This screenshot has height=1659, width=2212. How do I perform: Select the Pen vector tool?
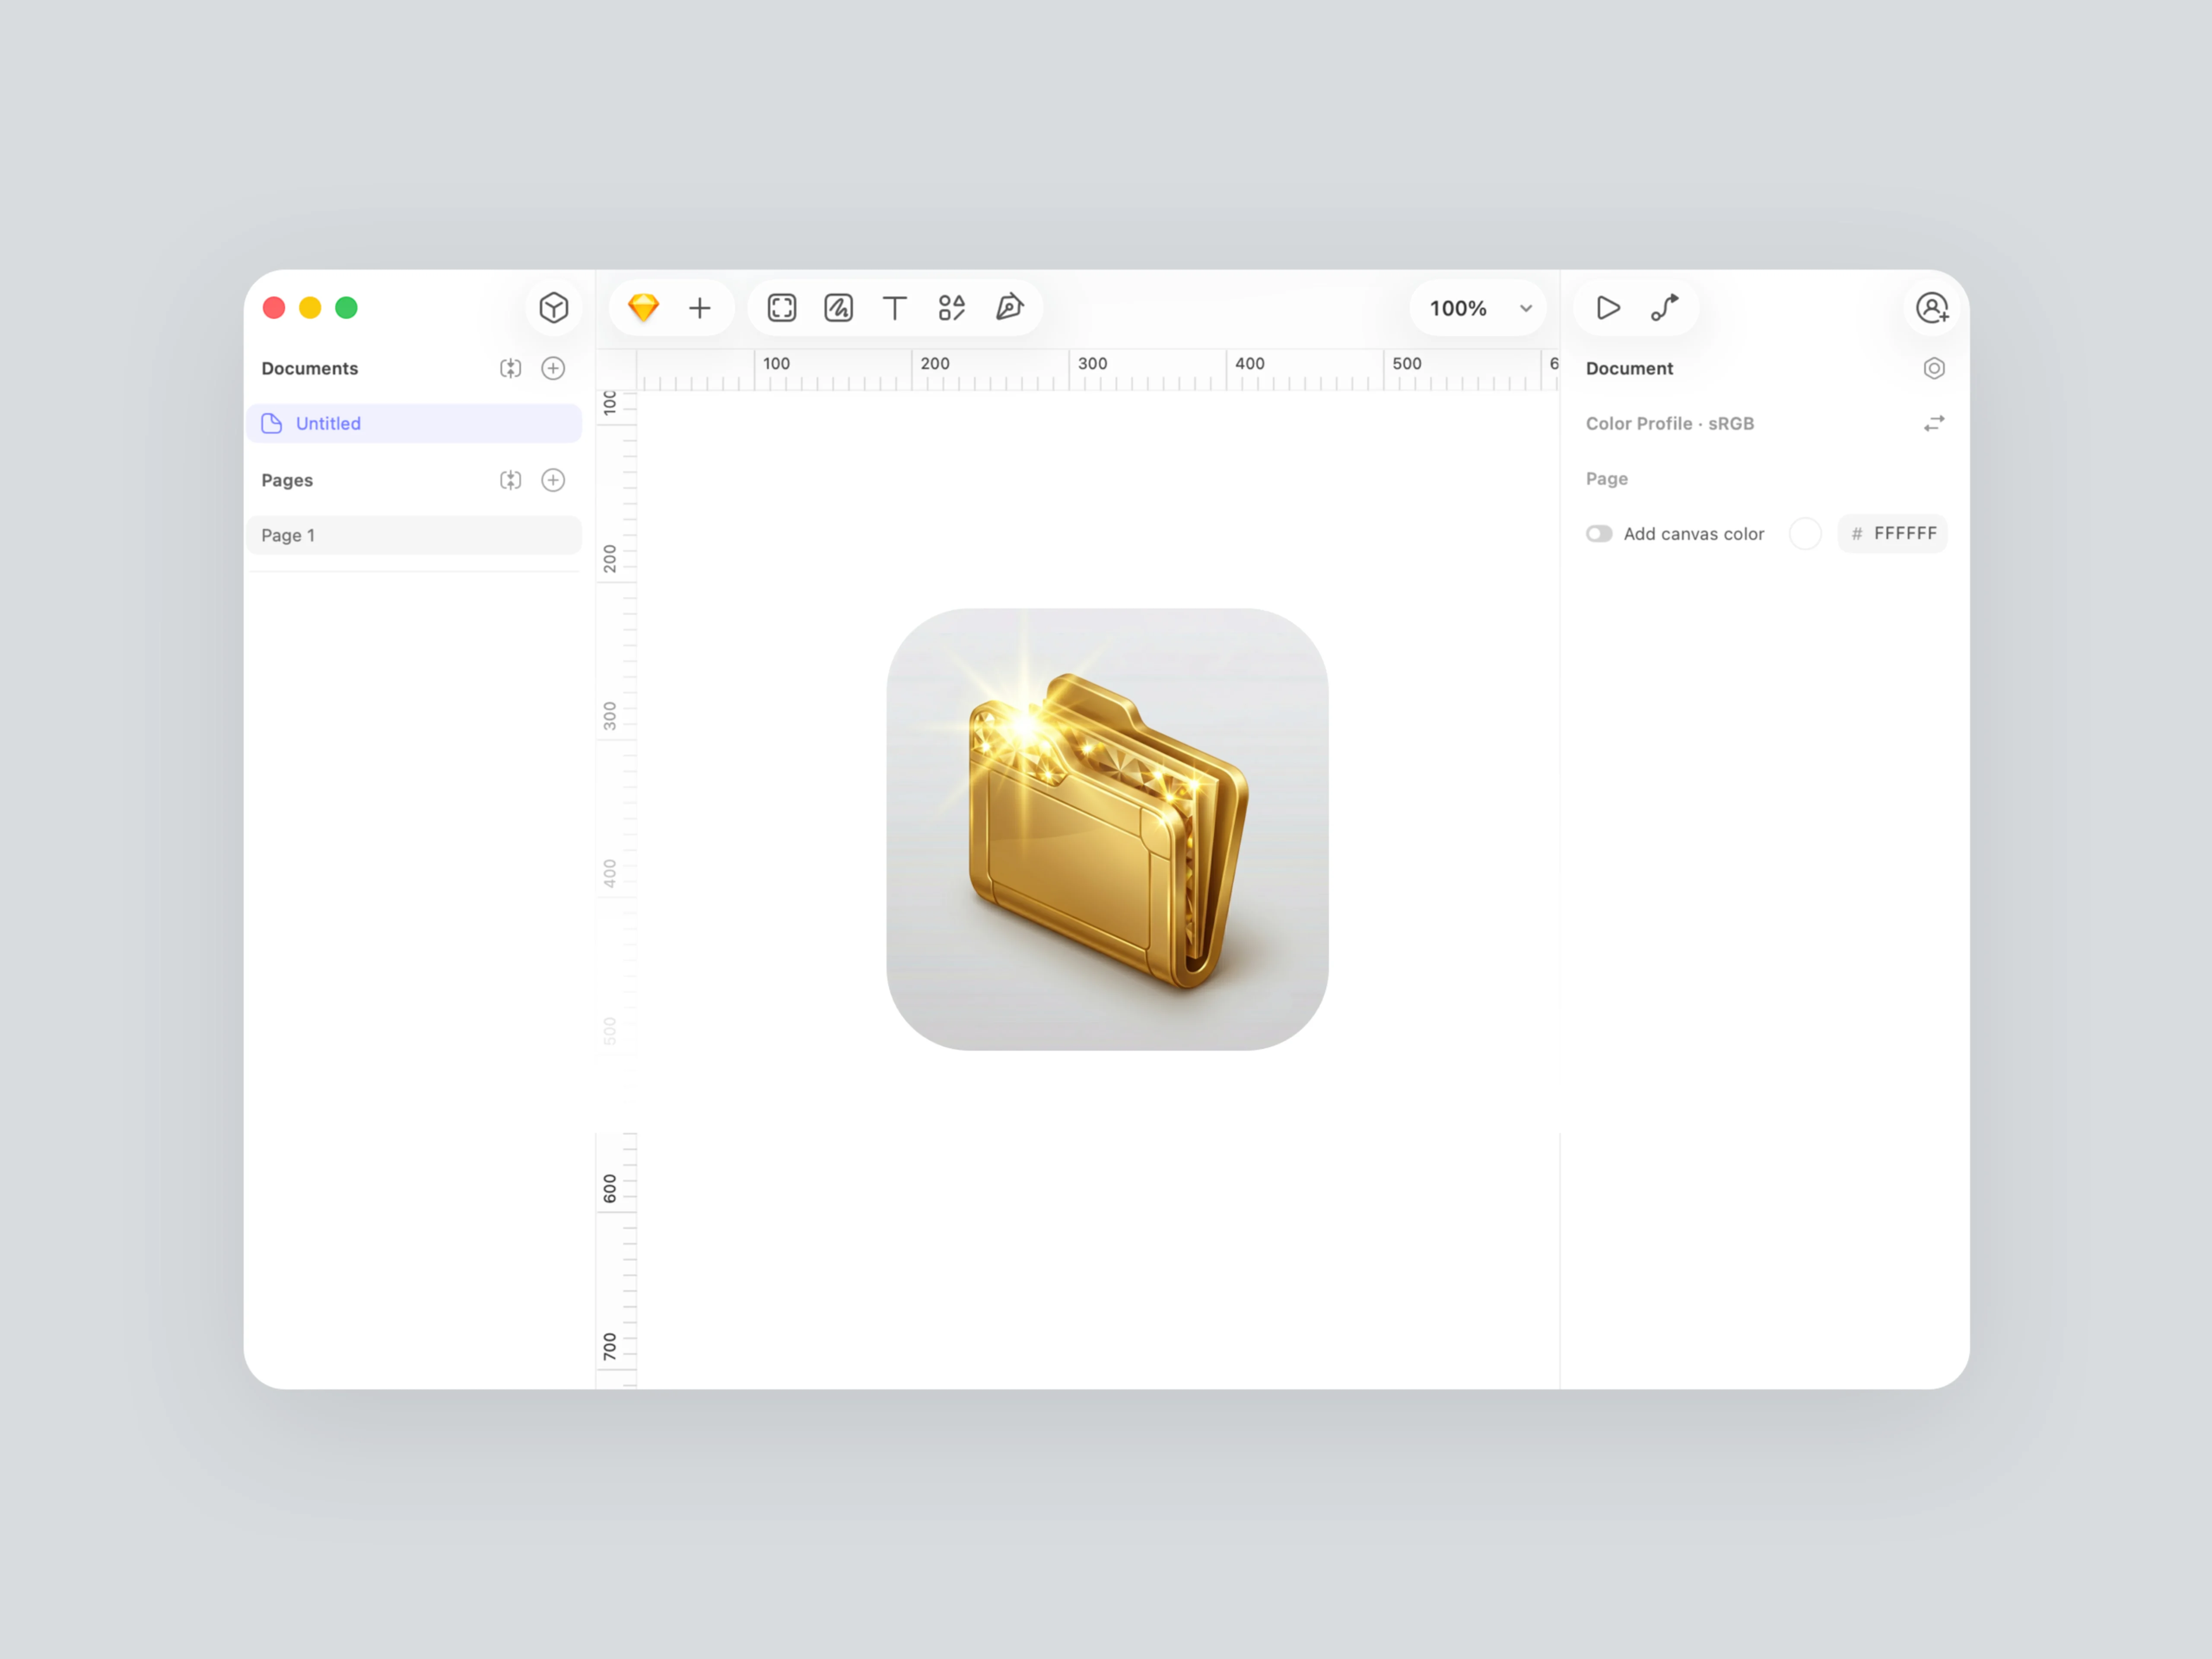click(1010, 307)
